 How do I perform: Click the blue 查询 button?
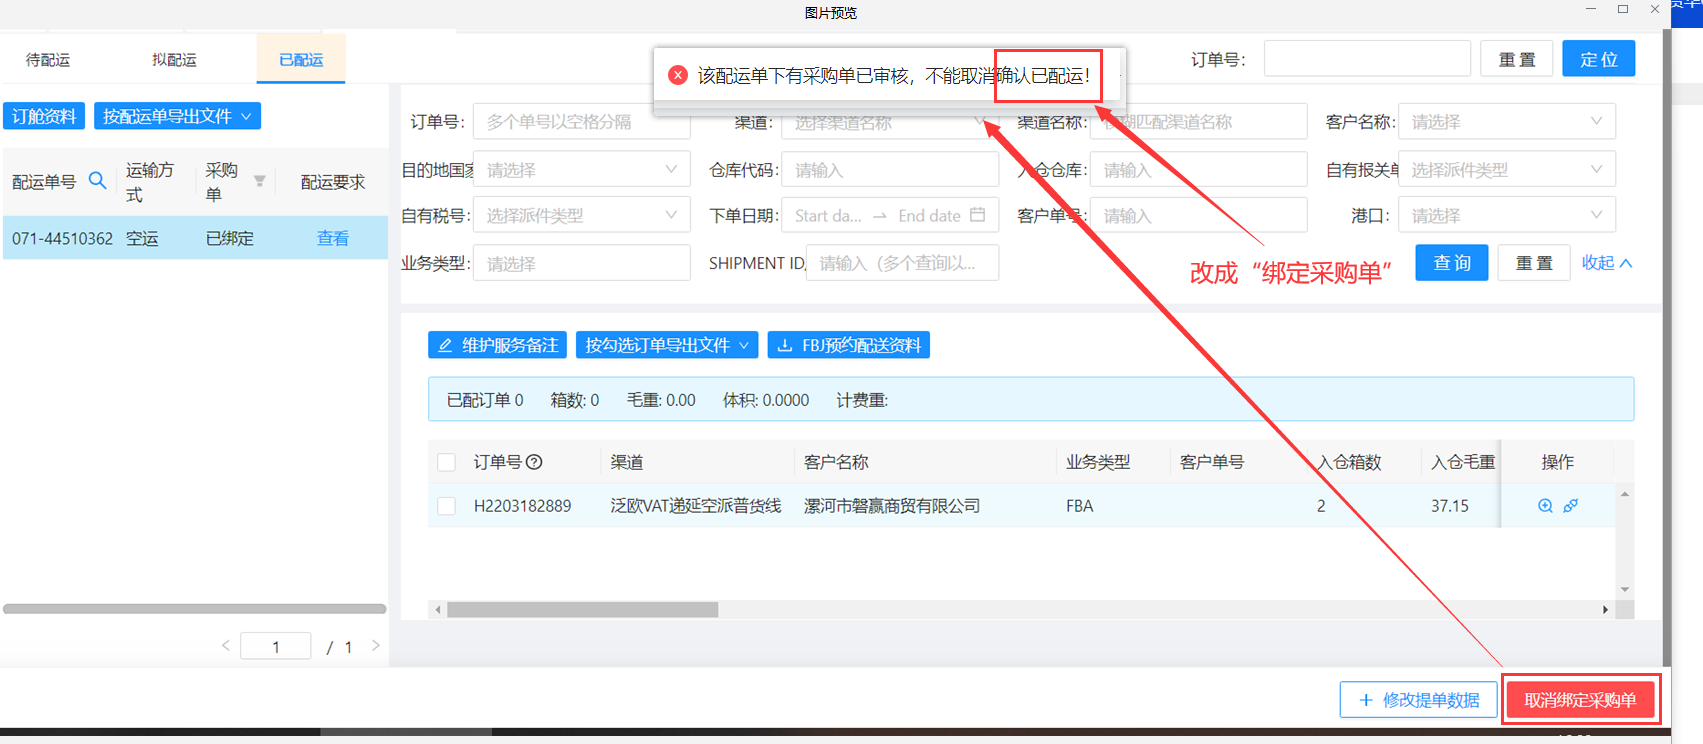[1451, 263]
